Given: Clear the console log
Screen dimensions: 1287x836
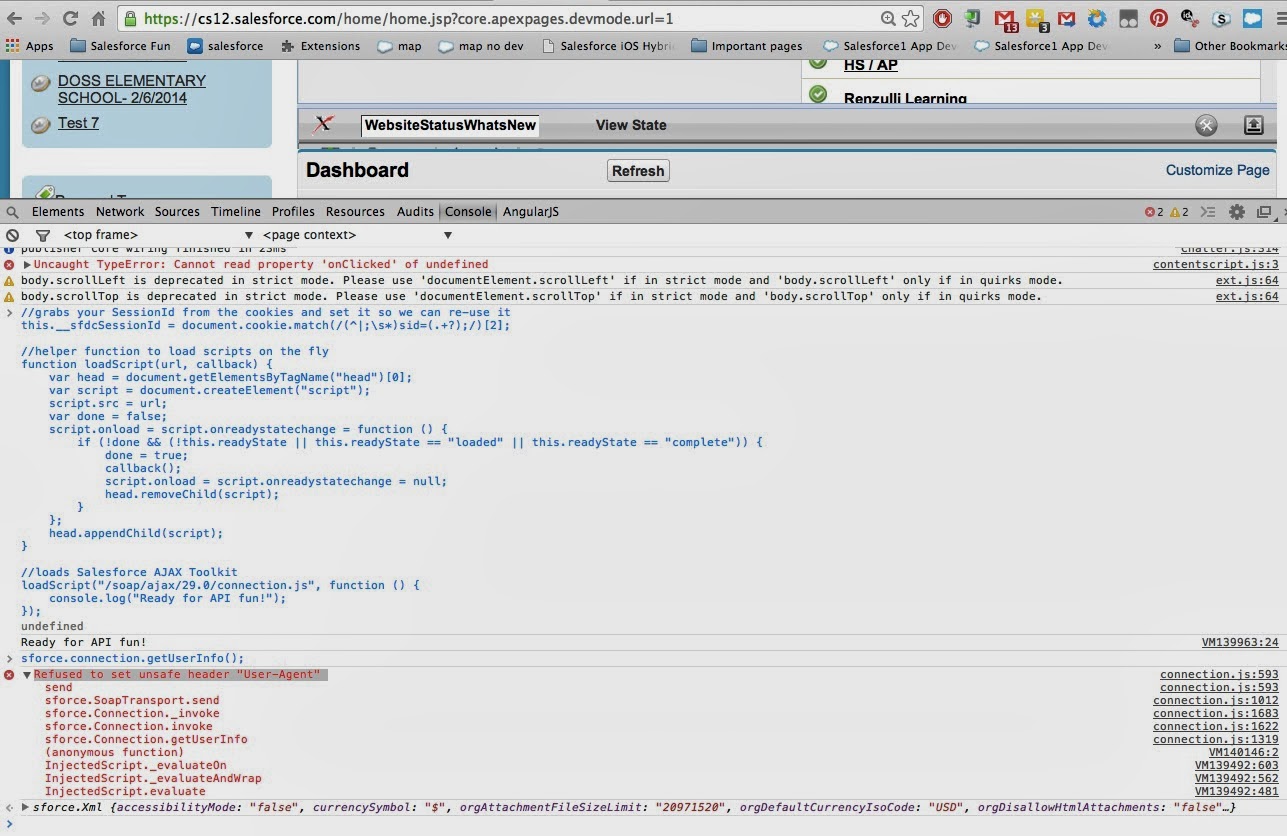Looking at the screenshot, I should (12, 235).
